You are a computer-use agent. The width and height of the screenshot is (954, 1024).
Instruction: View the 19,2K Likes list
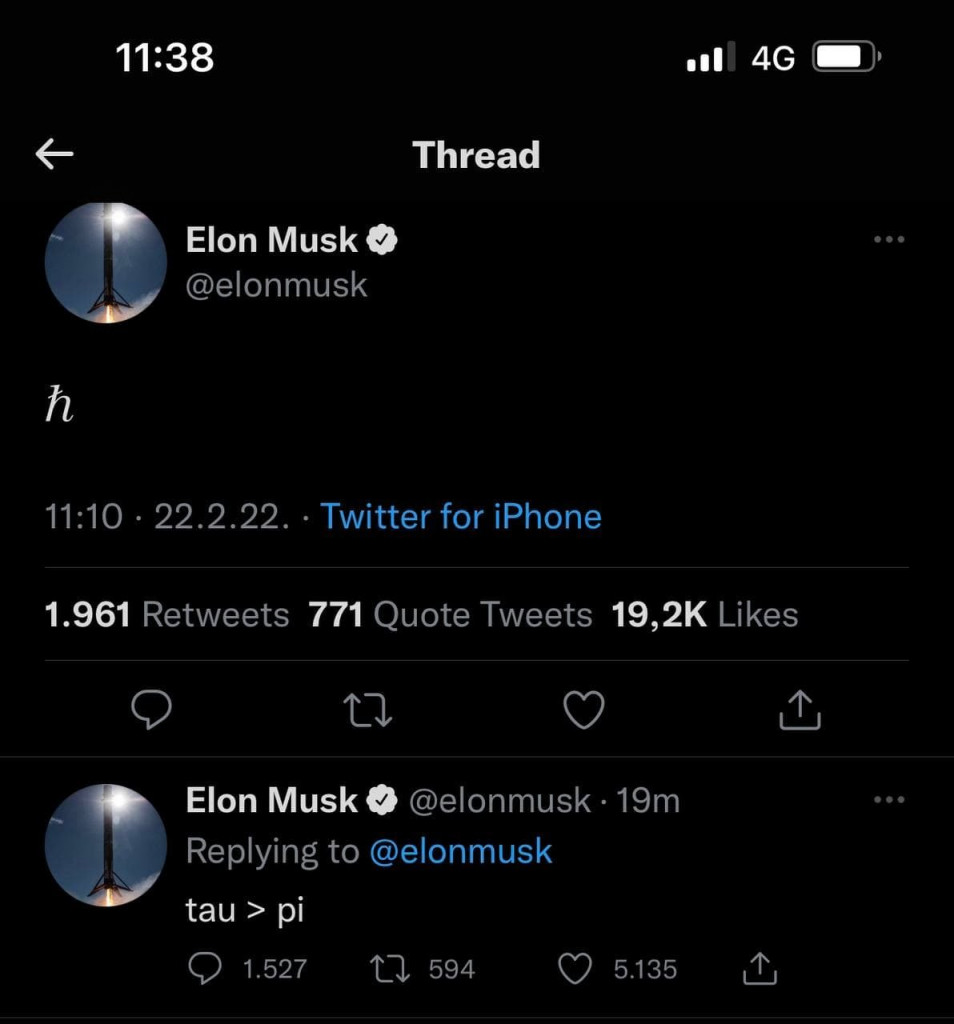(x=705, y=614)
